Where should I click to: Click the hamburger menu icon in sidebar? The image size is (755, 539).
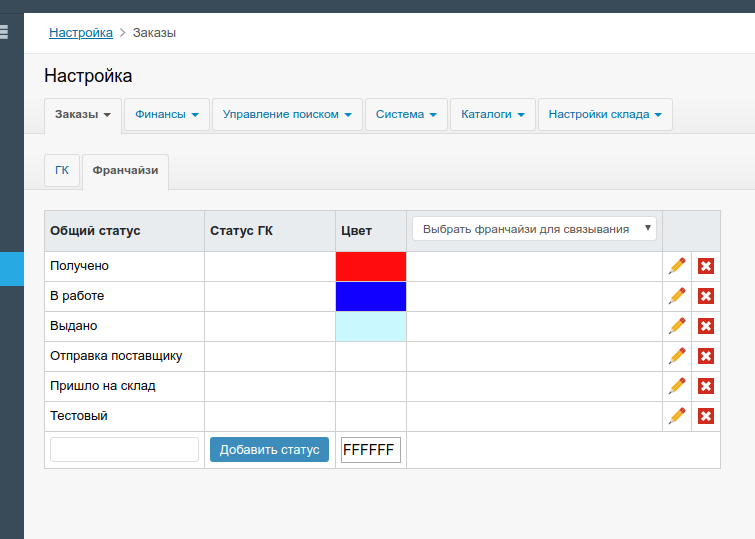(x=4, y=32)
